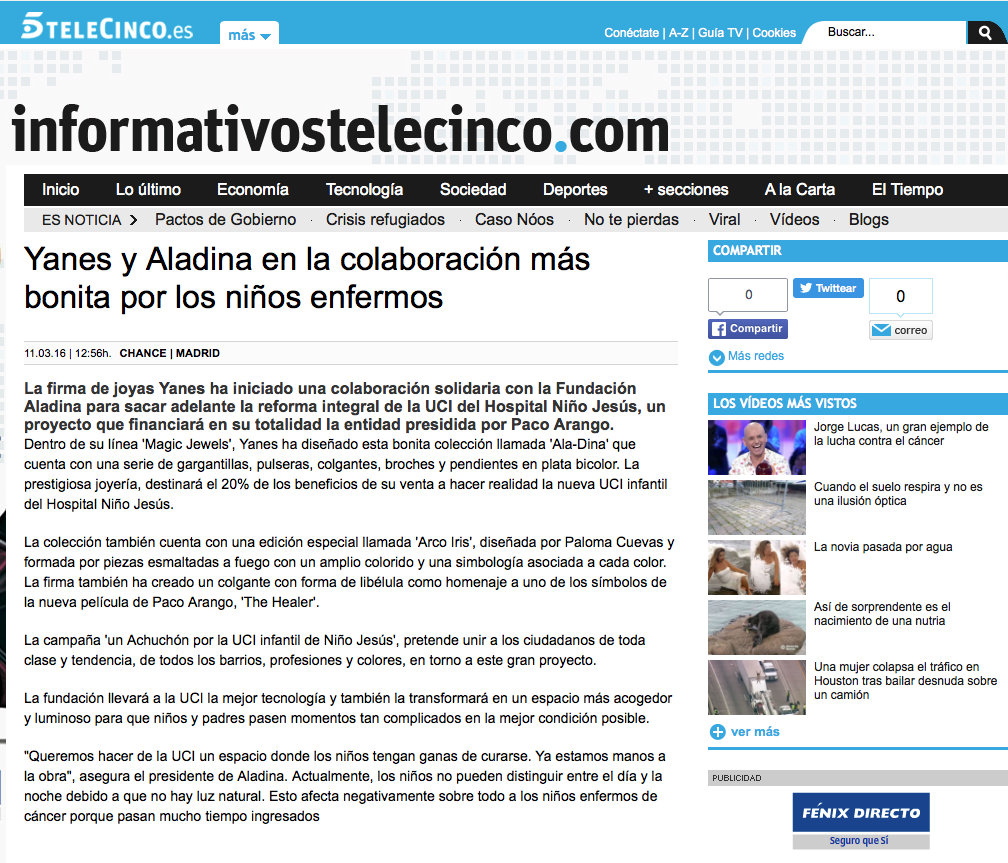
Task: Select Deportes in navigation bar
Action: click(x=575, y=190)
